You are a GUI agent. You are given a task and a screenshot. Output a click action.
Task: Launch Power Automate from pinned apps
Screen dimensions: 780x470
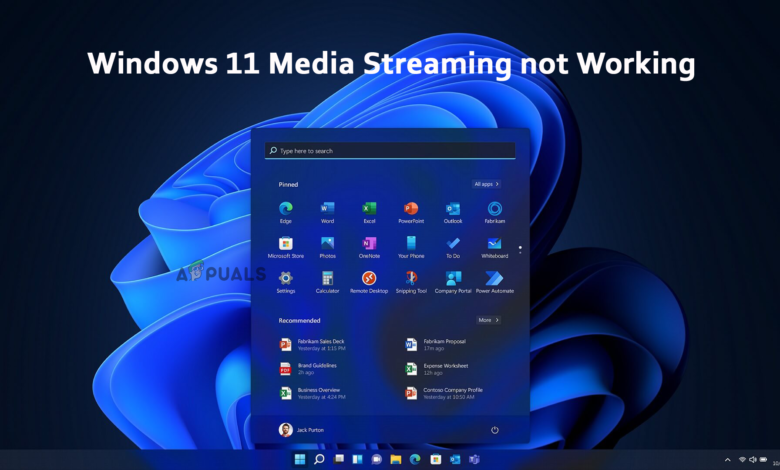494,282
